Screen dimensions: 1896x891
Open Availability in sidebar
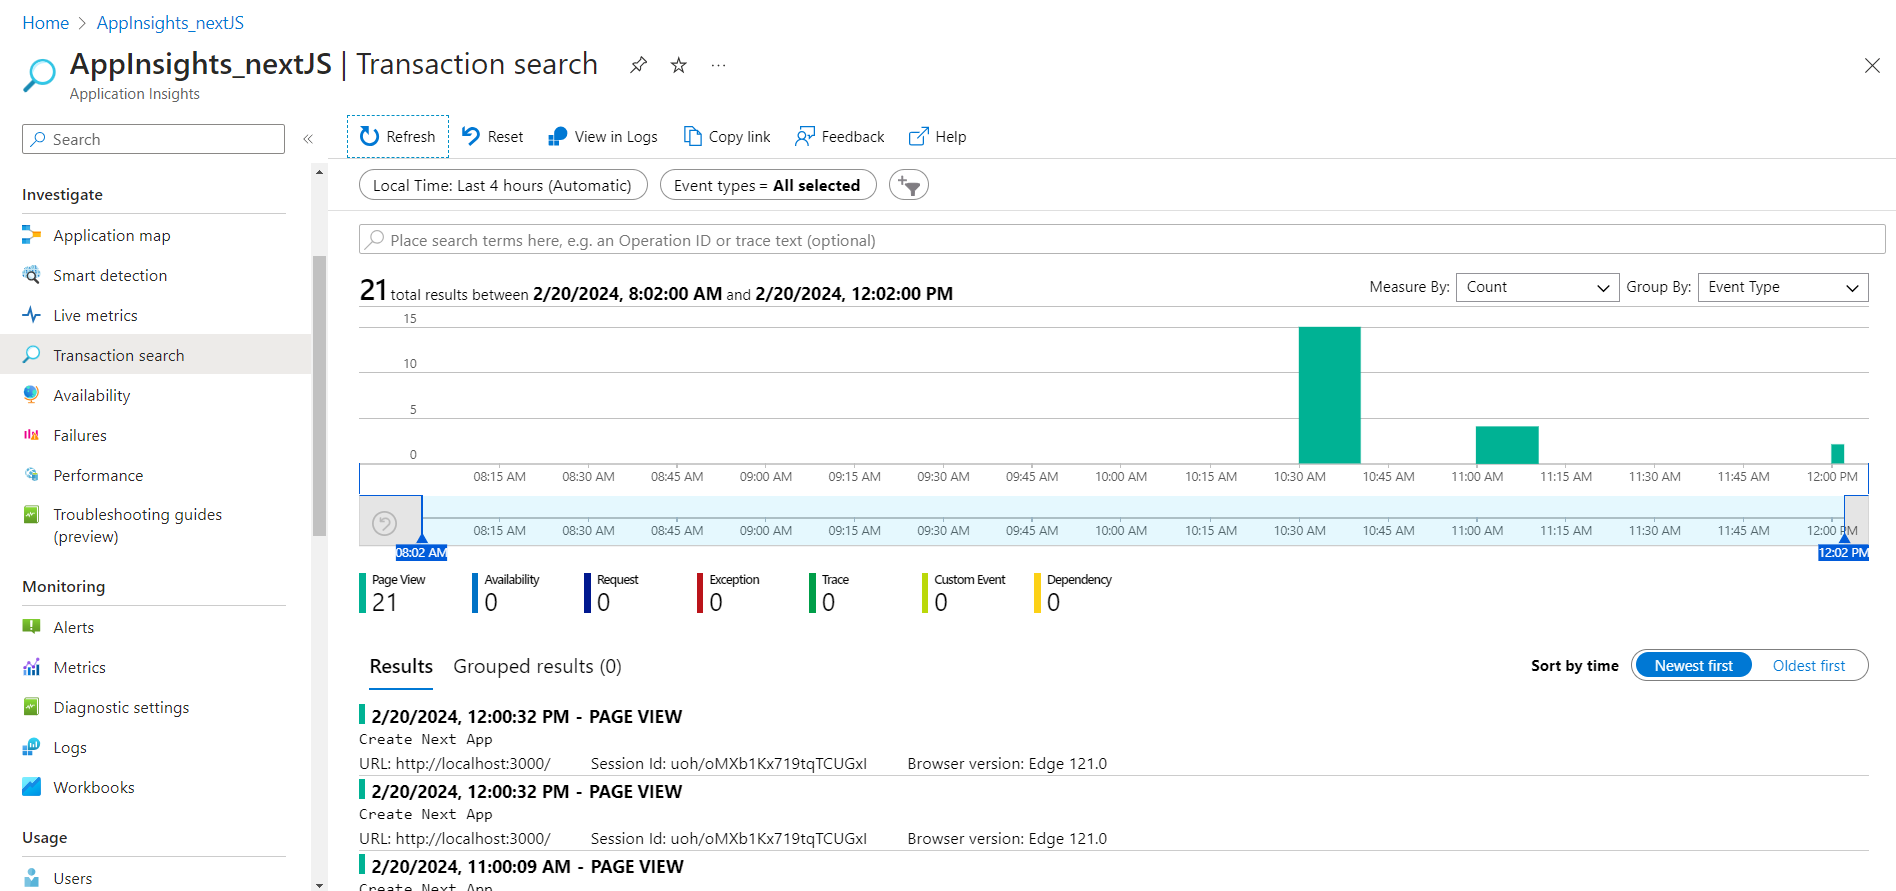pyautogui.click(x=92, y=395)
